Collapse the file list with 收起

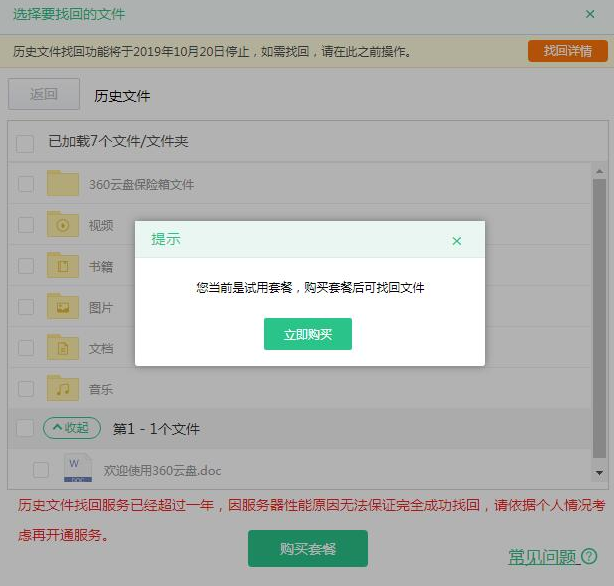(72, 428)
